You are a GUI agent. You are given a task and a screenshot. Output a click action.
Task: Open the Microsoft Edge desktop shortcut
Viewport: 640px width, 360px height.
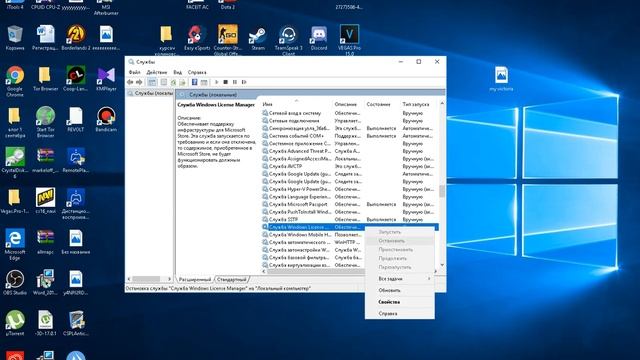tap(15, 244)
